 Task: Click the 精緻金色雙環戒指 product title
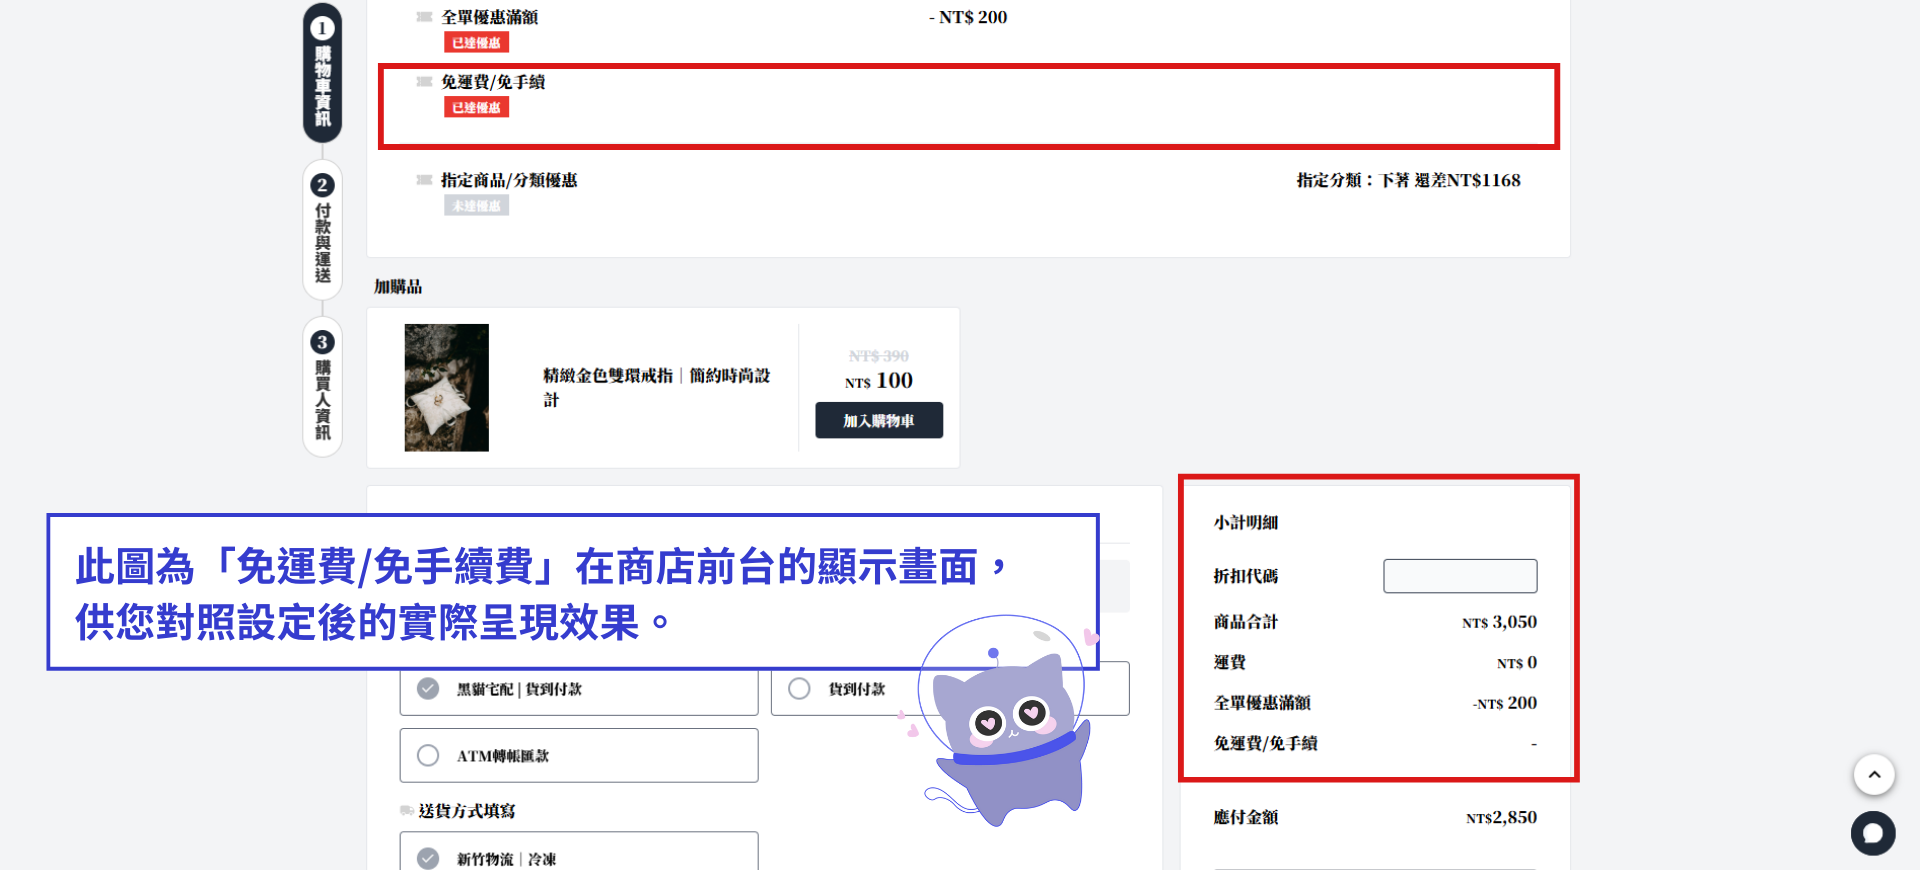point(657,387)
